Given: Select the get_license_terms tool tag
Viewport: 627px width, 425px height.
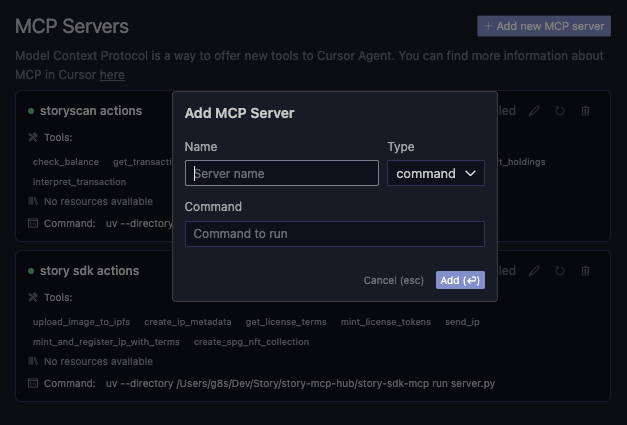Looking at the screenshot, I should pos(285,322).
